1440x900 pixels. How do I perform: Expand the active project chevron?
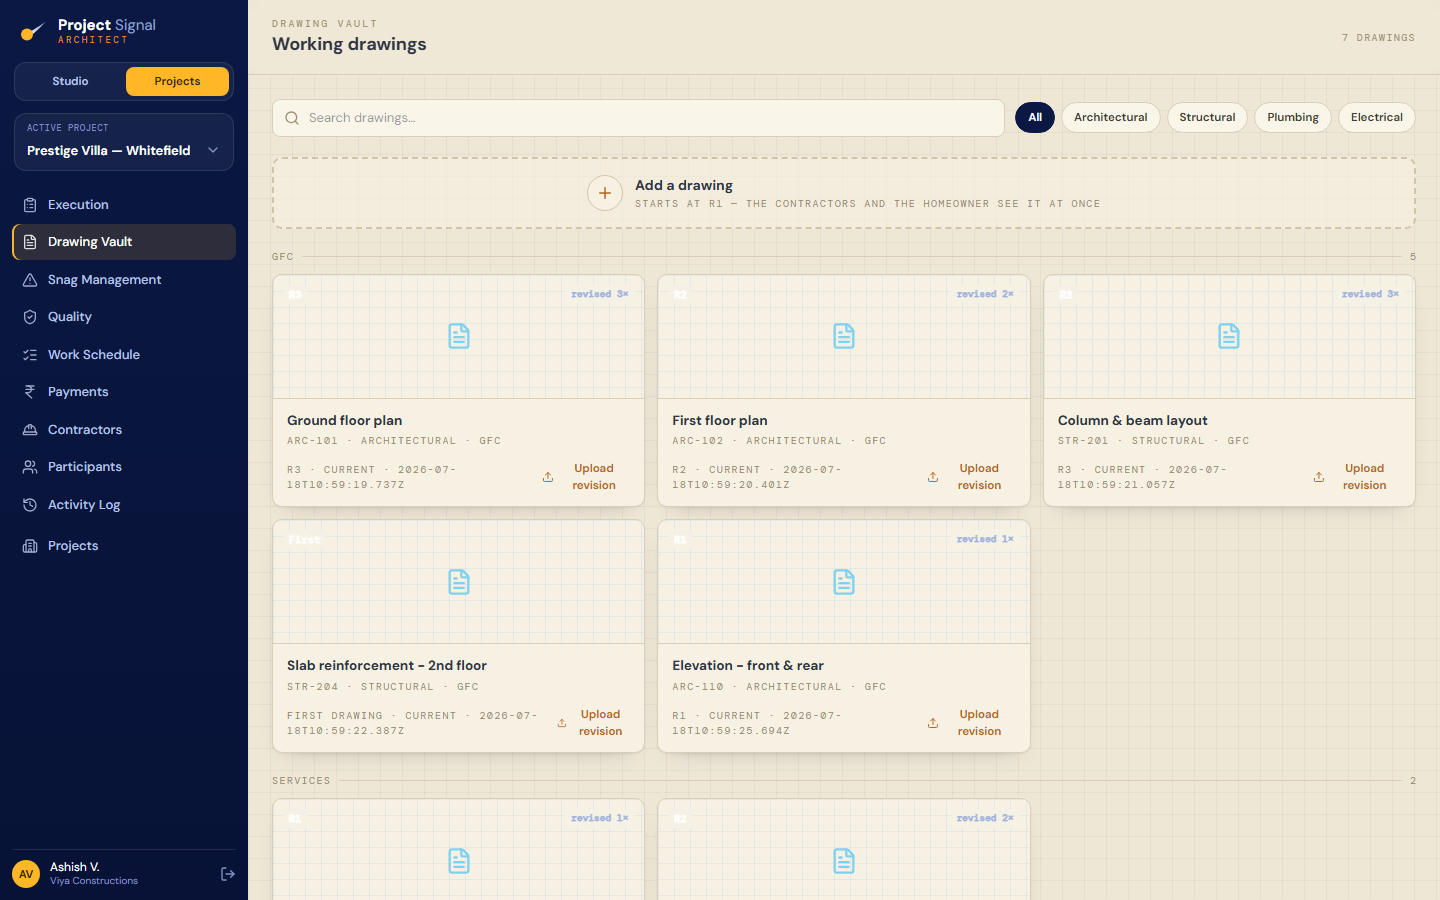(213, 151)
